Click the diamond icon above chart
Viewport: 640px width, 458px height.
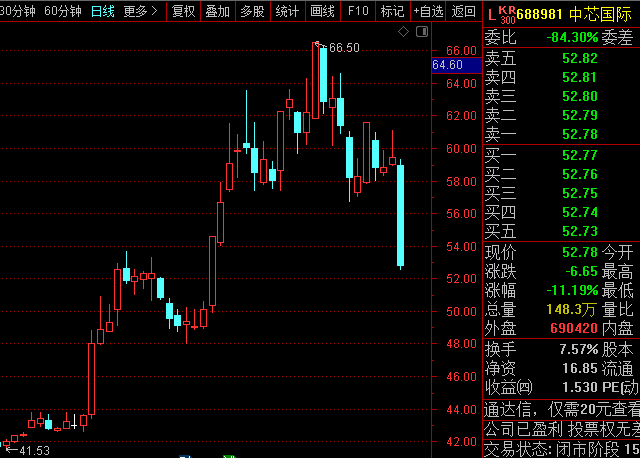(x=403, y=31)
